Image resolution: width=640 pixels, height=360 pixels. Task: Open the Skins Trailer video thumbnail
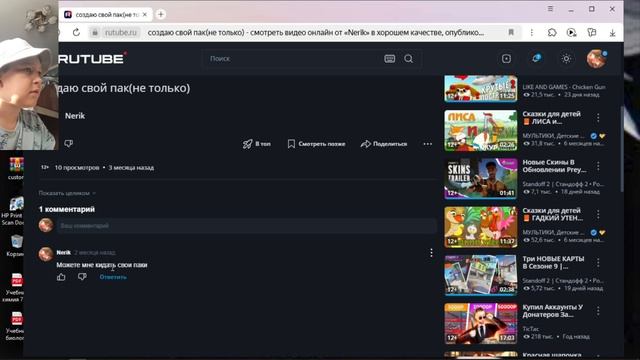[481, 178]
